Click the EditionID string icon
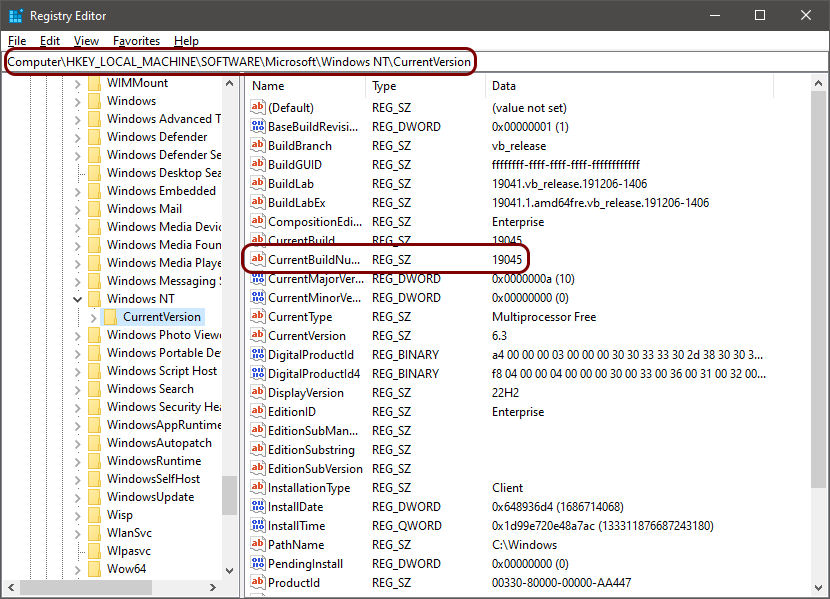 click(x=258, y=411)
